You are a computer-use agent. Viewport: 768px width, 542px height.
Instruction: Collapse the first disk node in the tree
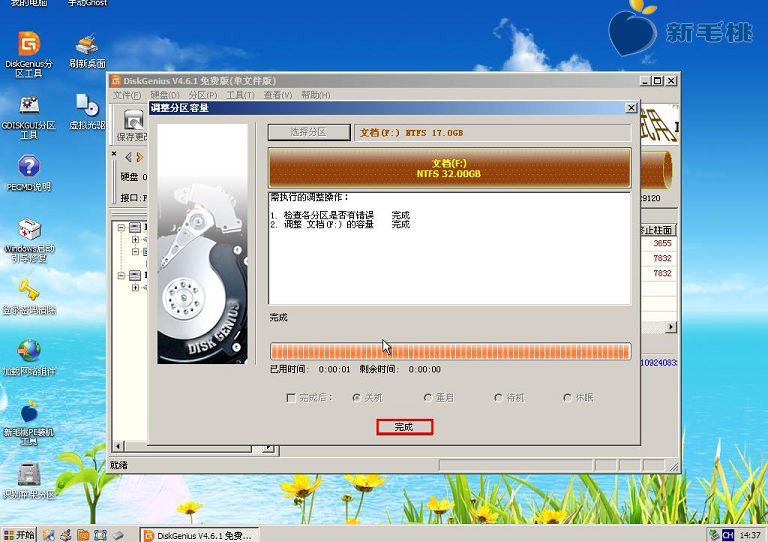[x=121, y=228]
